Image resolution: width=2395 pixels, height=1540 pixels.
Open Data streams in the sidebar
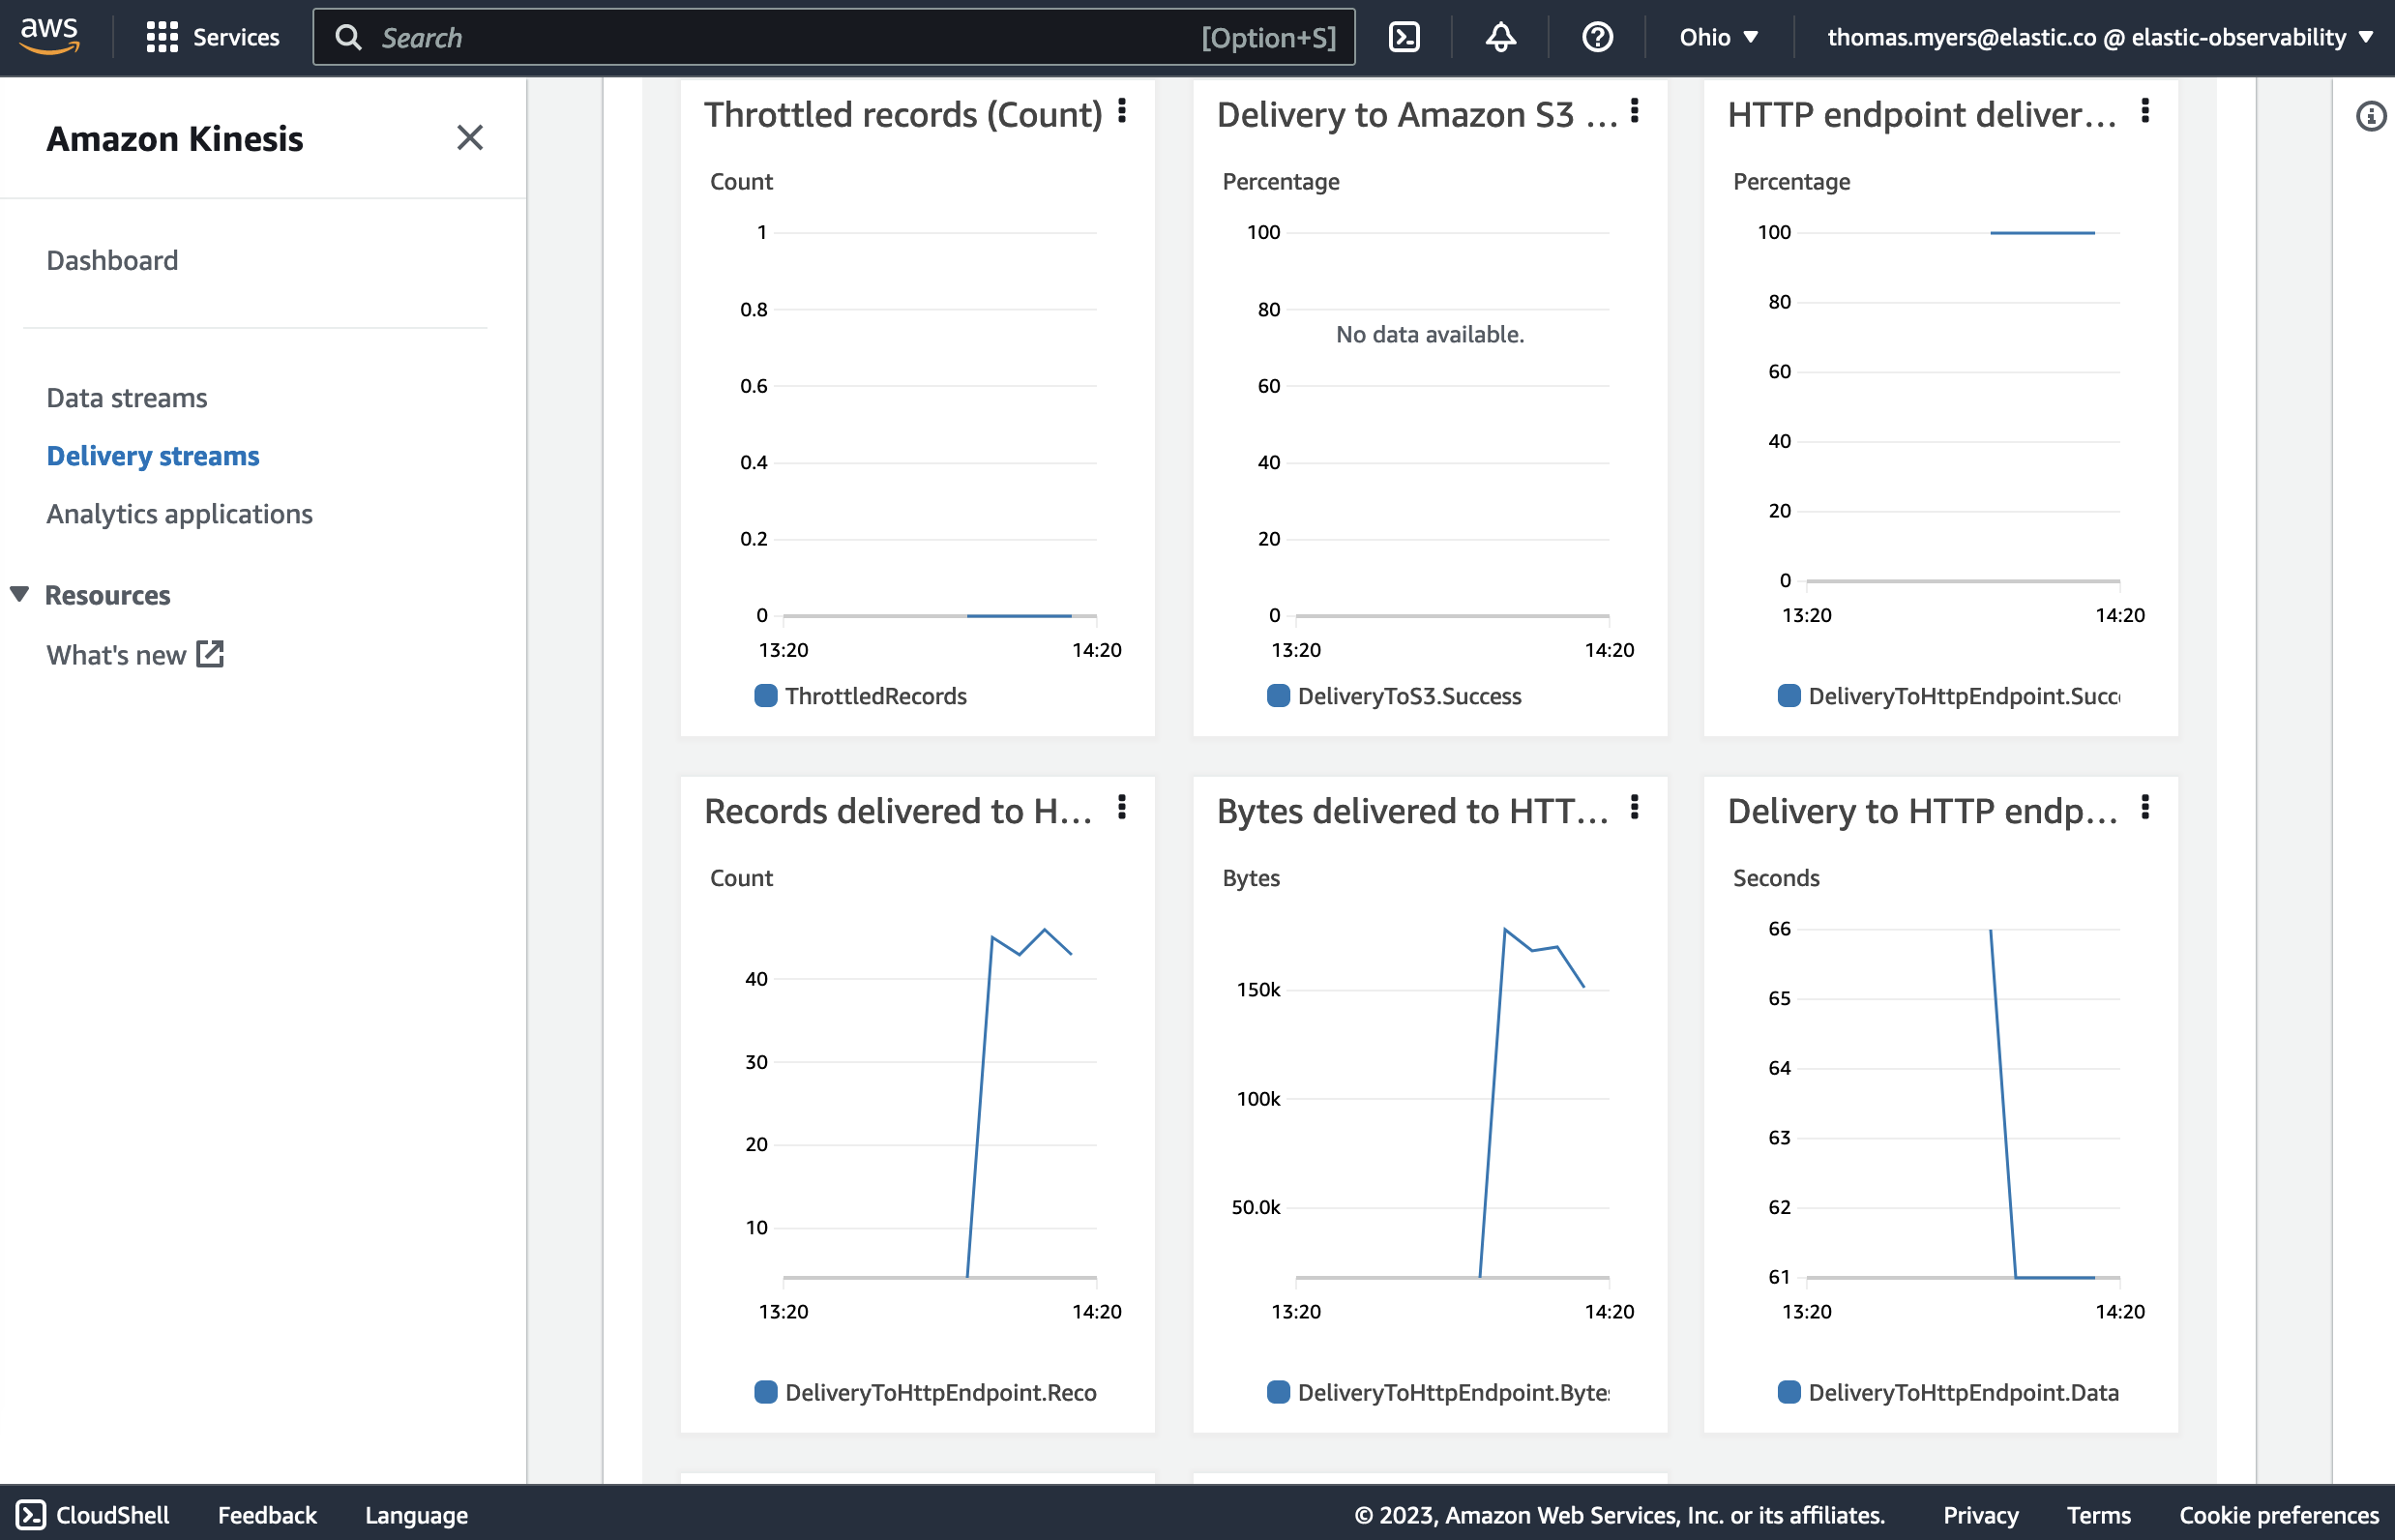[x=126, y=397]
